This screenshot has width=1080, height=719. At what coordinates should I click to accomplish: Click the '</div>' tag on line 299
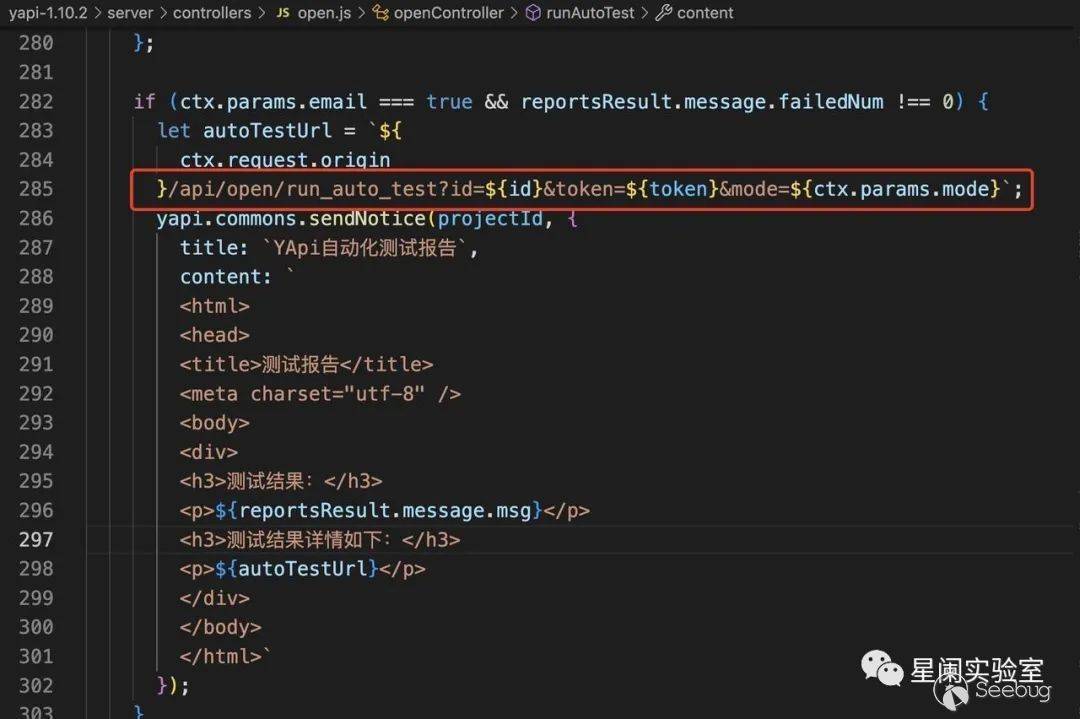coord(214,598)
